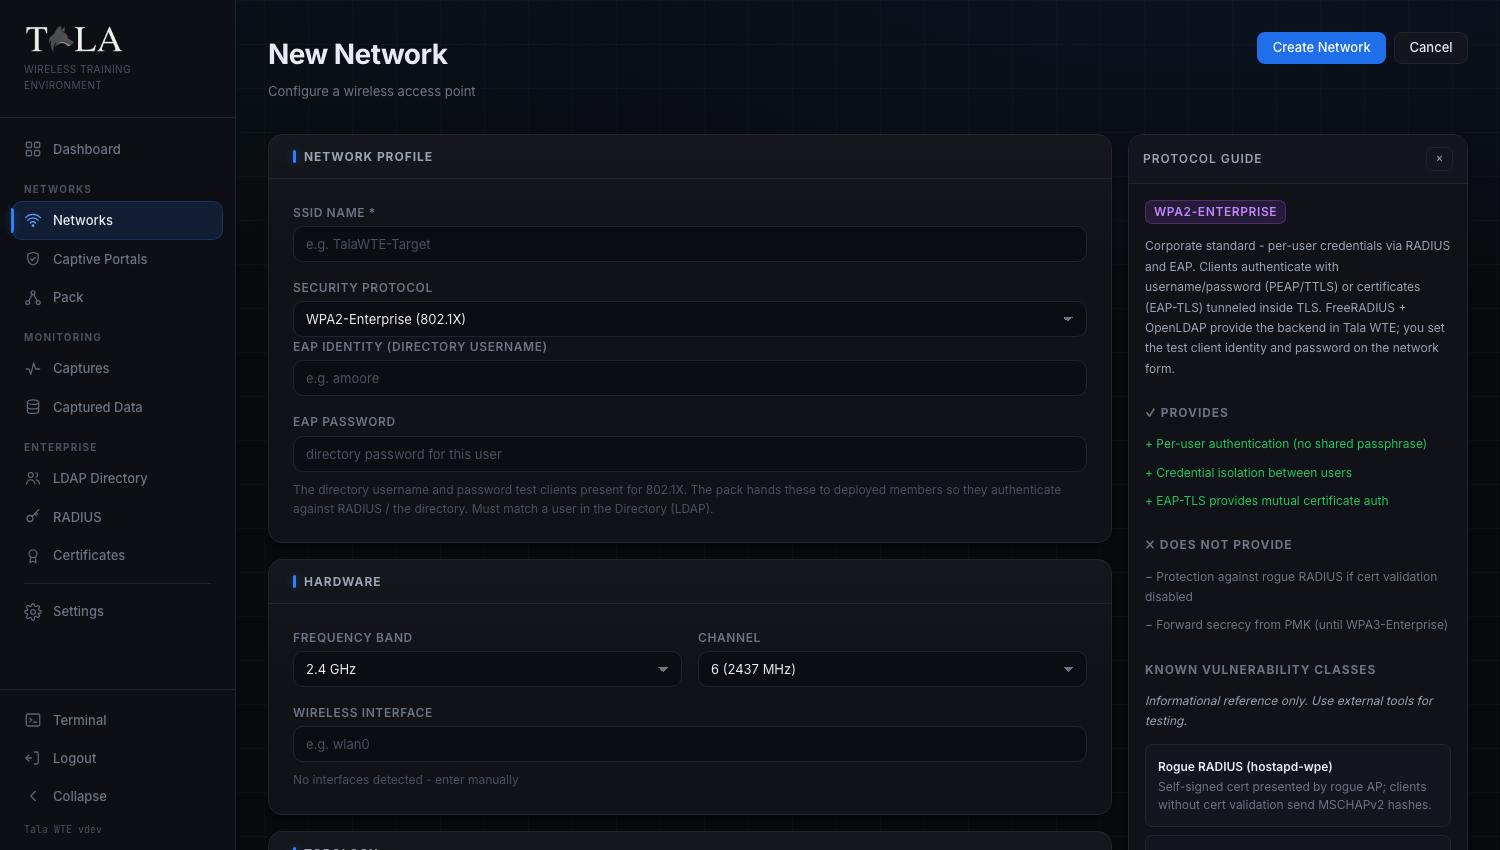Click the Pack nodes icon
Screen dimensions: 1500x850
point(33,297)
